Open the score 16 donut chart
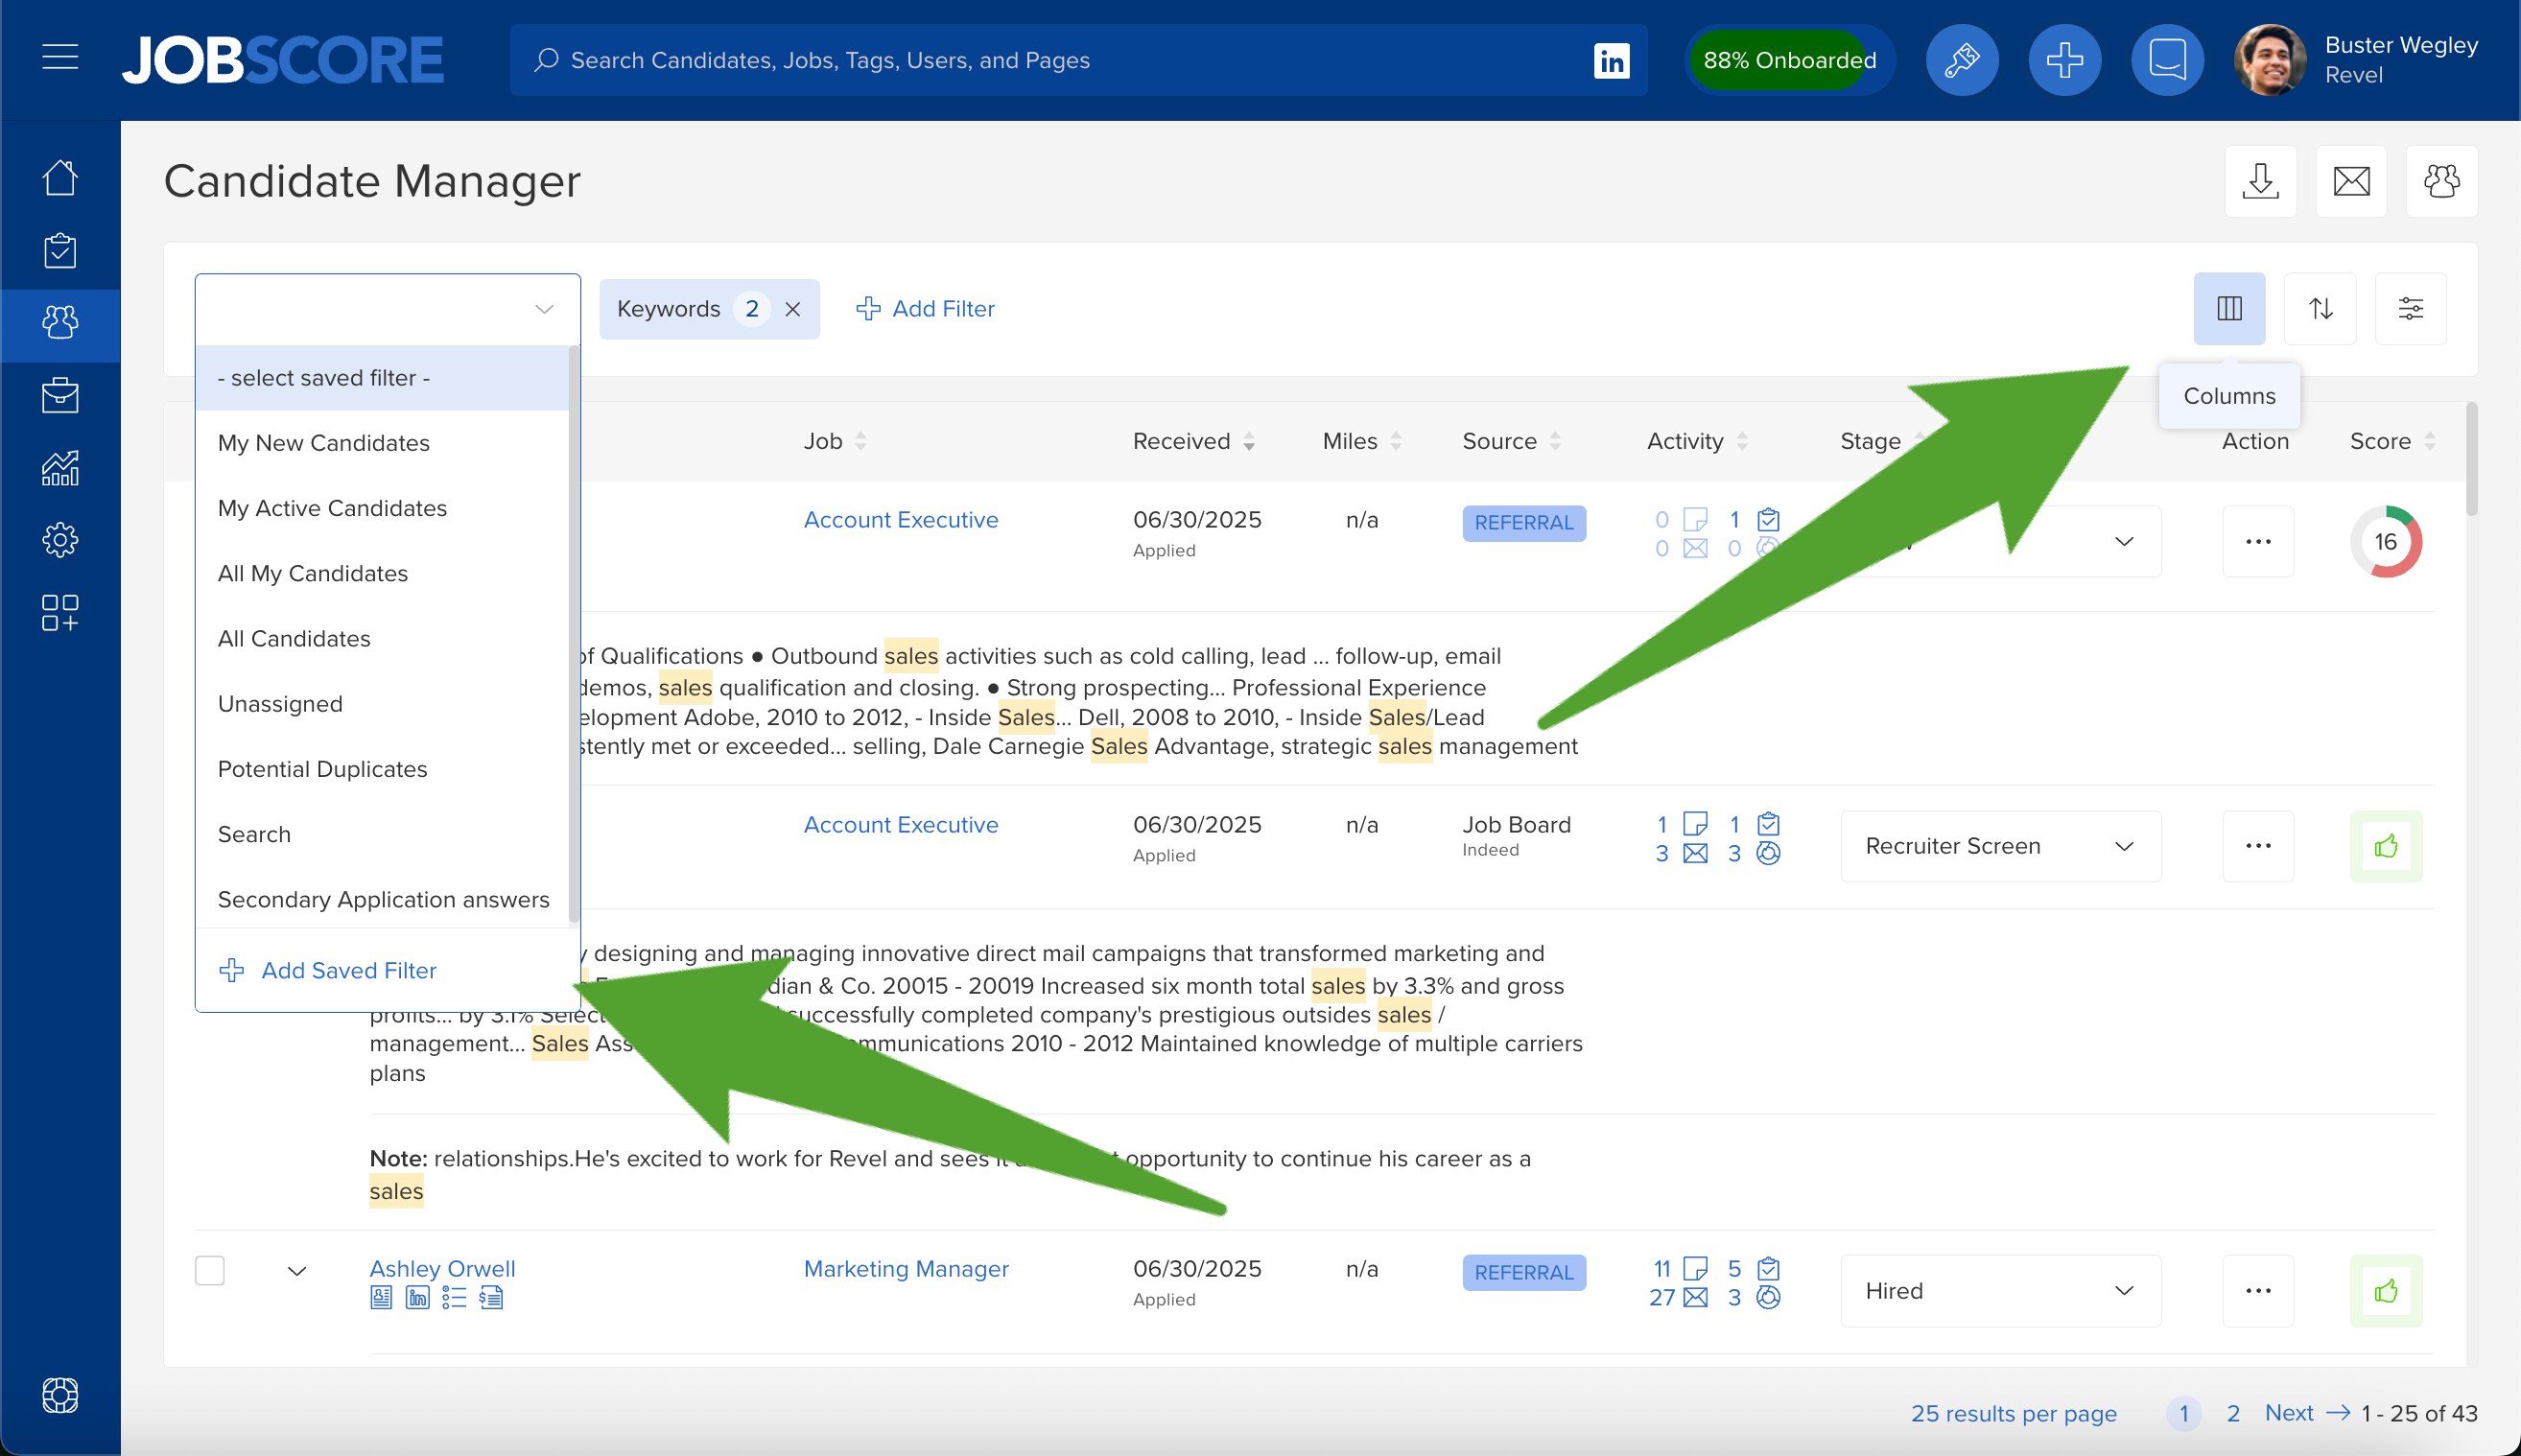The width and height of the screenshot is (2521, 1456). click(2385, 541)
